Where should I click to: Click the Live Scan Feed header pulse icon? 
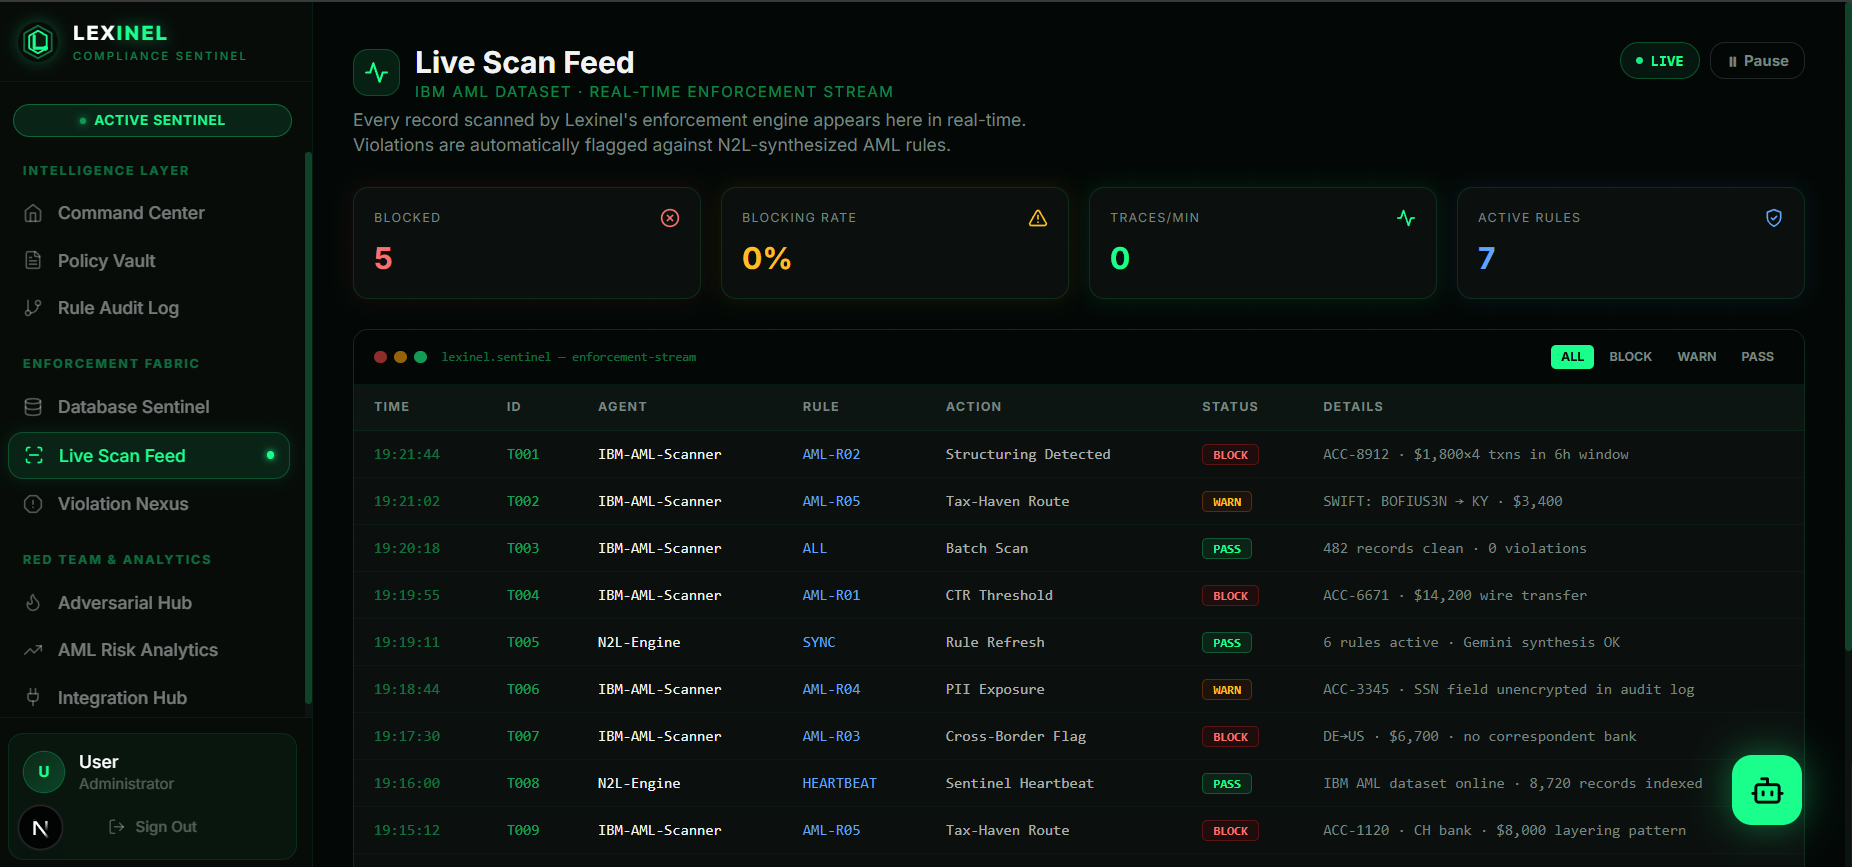(x=376, y=73)
